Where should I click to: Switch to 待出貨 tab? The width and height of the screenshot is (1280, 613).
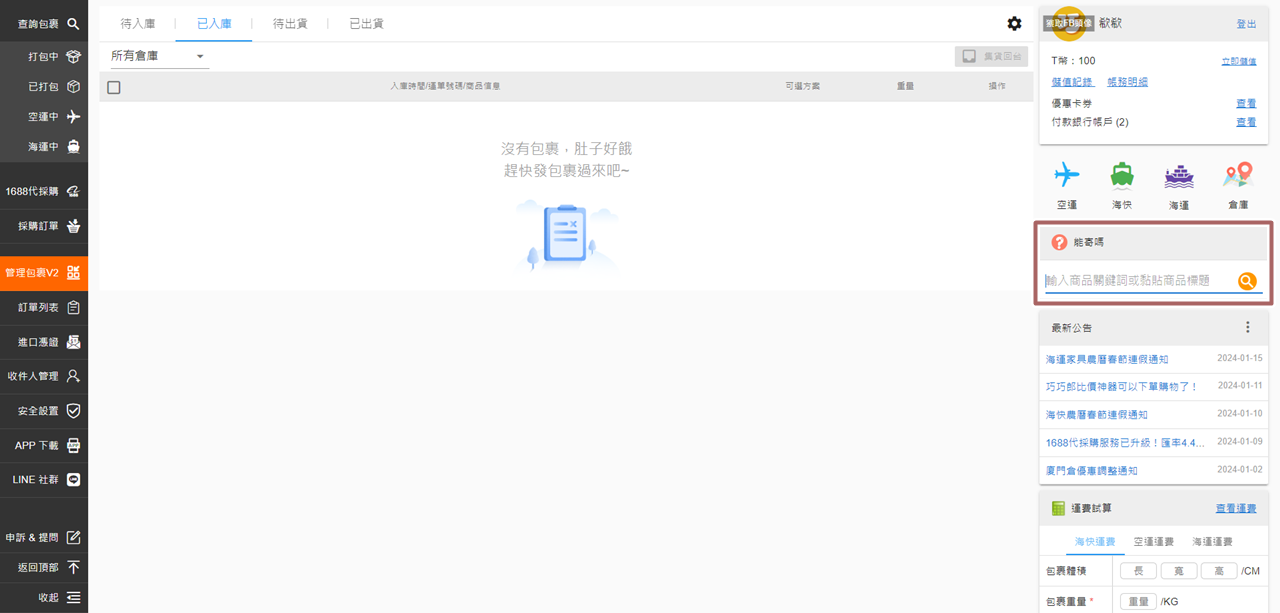point(290,23)
